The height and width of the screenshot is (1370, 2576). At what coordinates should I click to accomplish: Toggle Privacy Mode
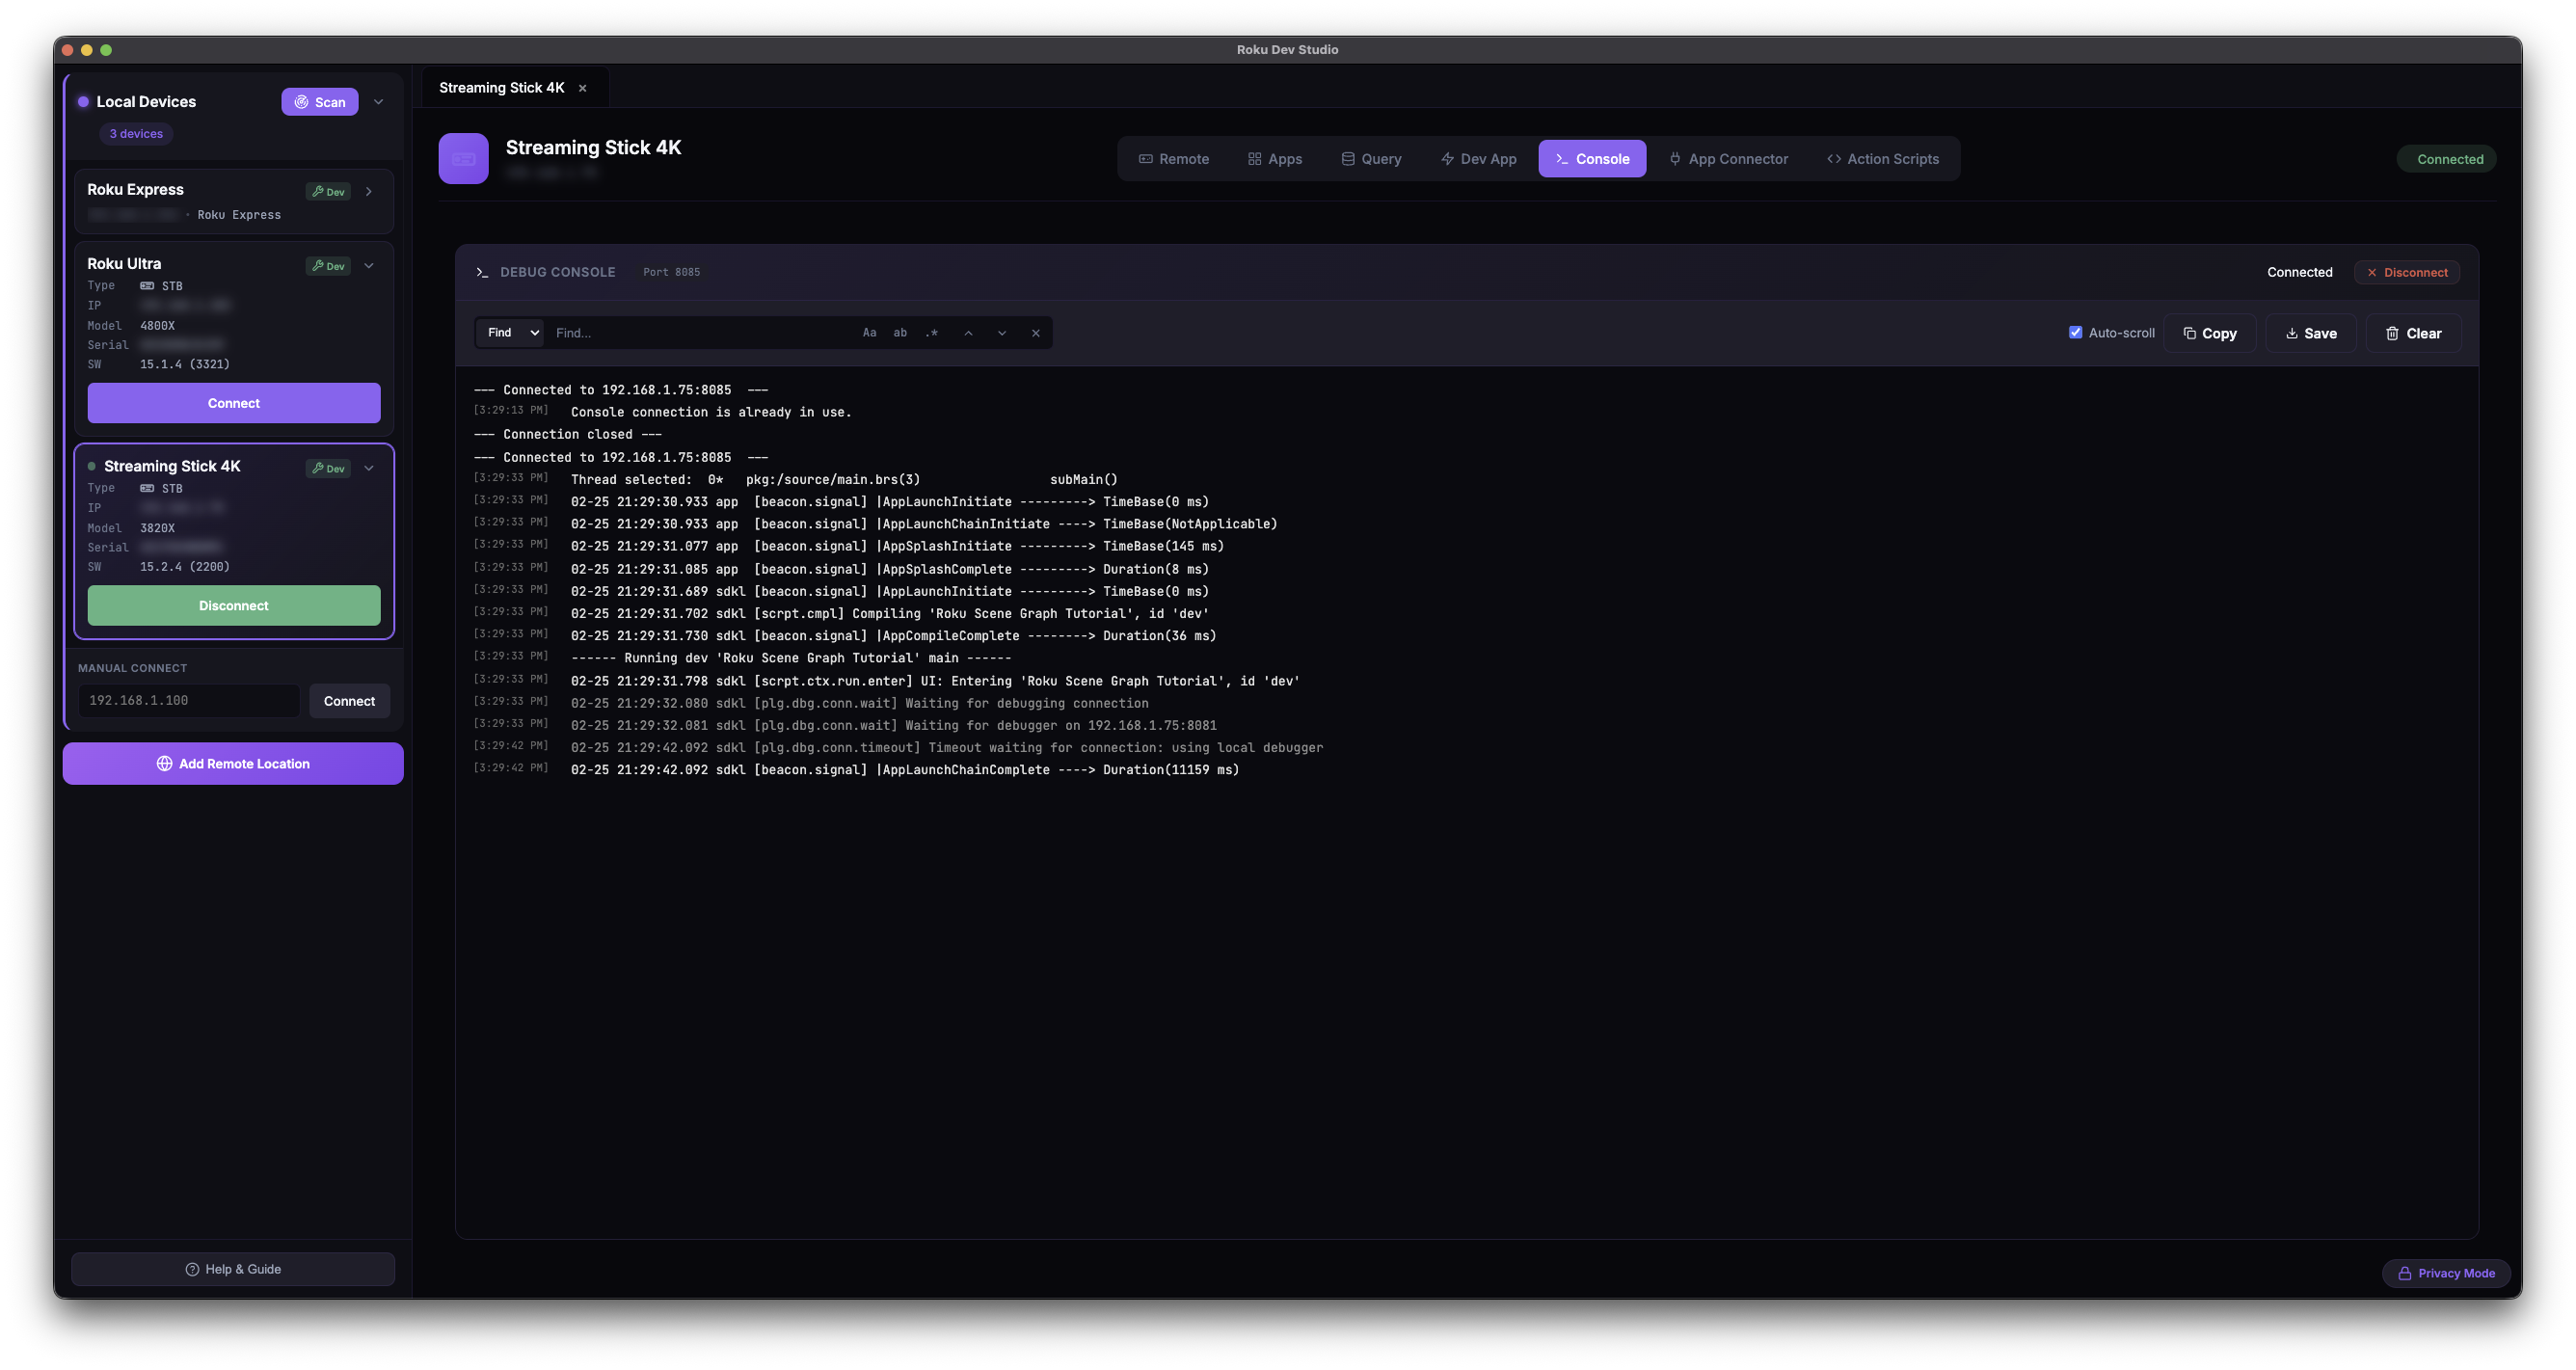2446,1273
